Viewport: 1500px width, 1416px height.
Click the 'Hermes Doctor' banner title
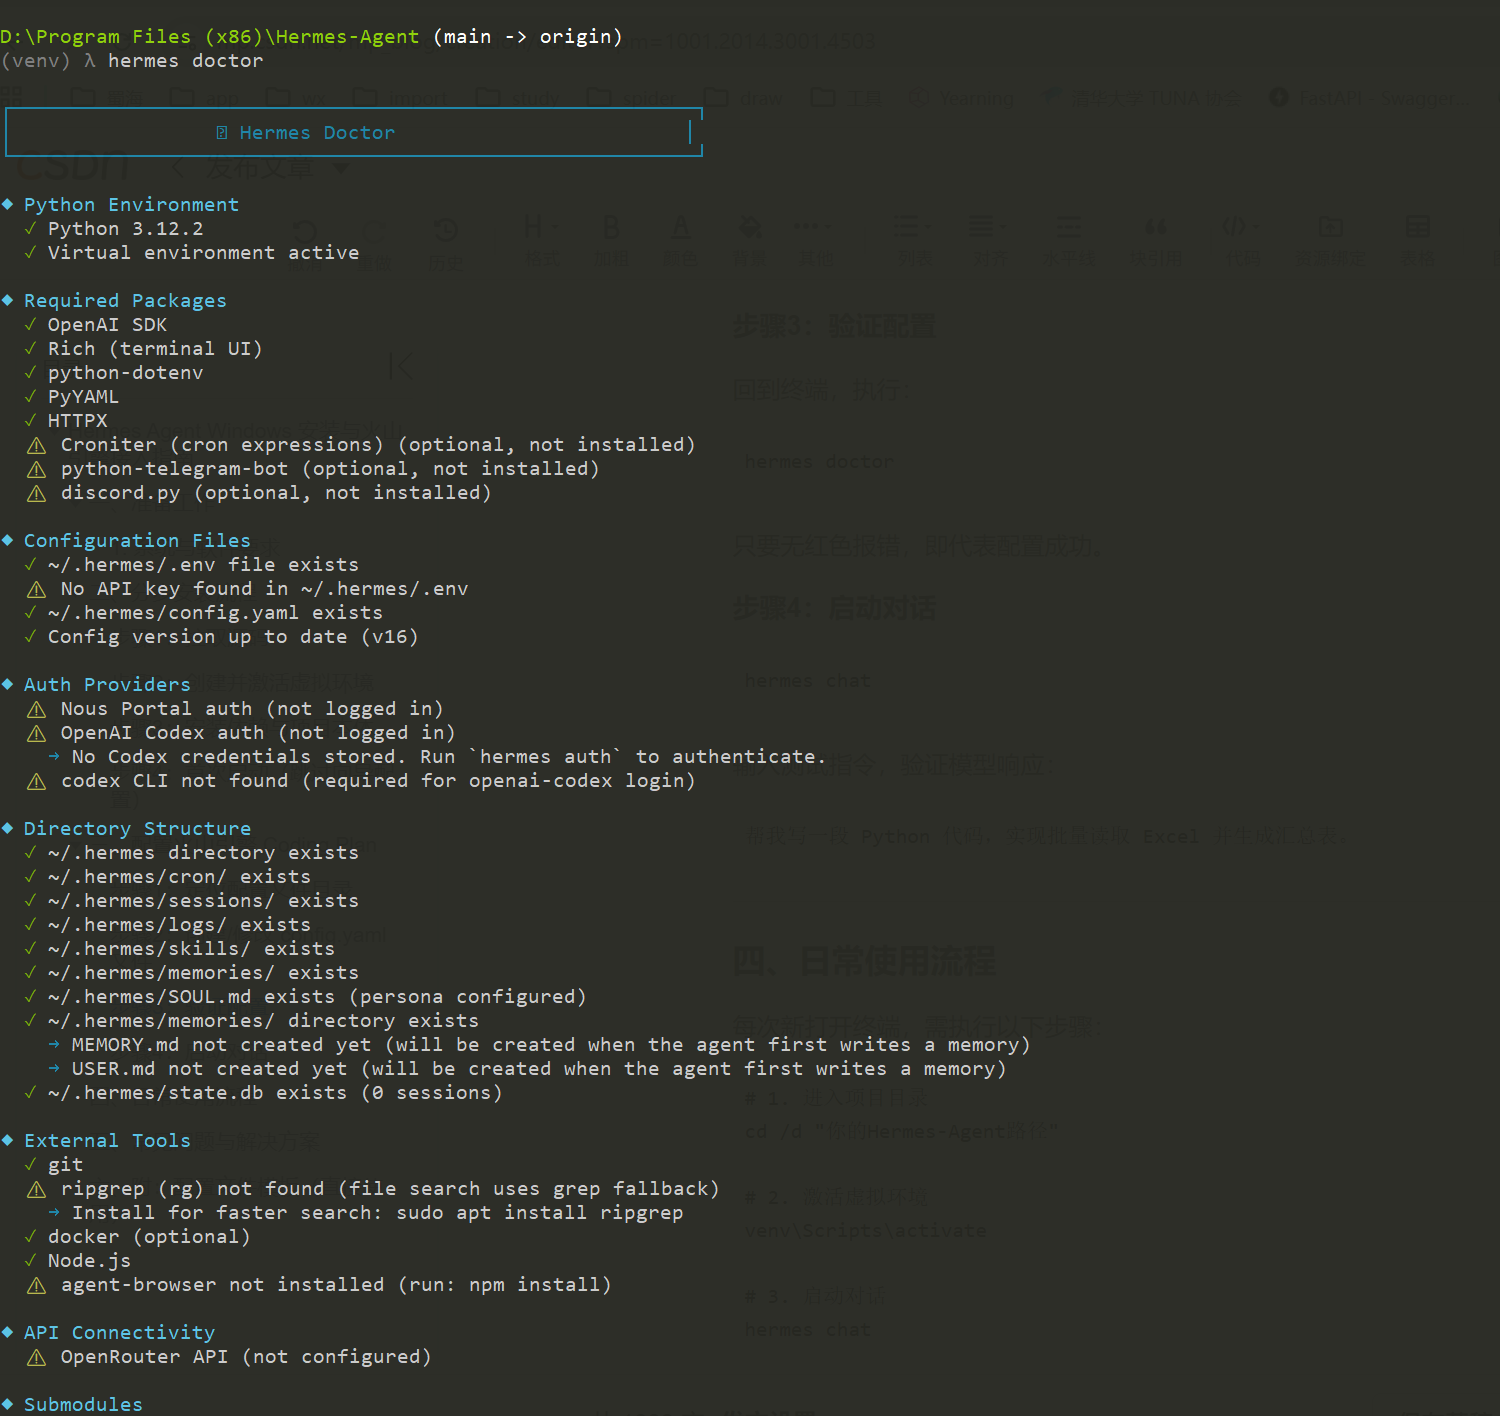(x=317, y=133)
